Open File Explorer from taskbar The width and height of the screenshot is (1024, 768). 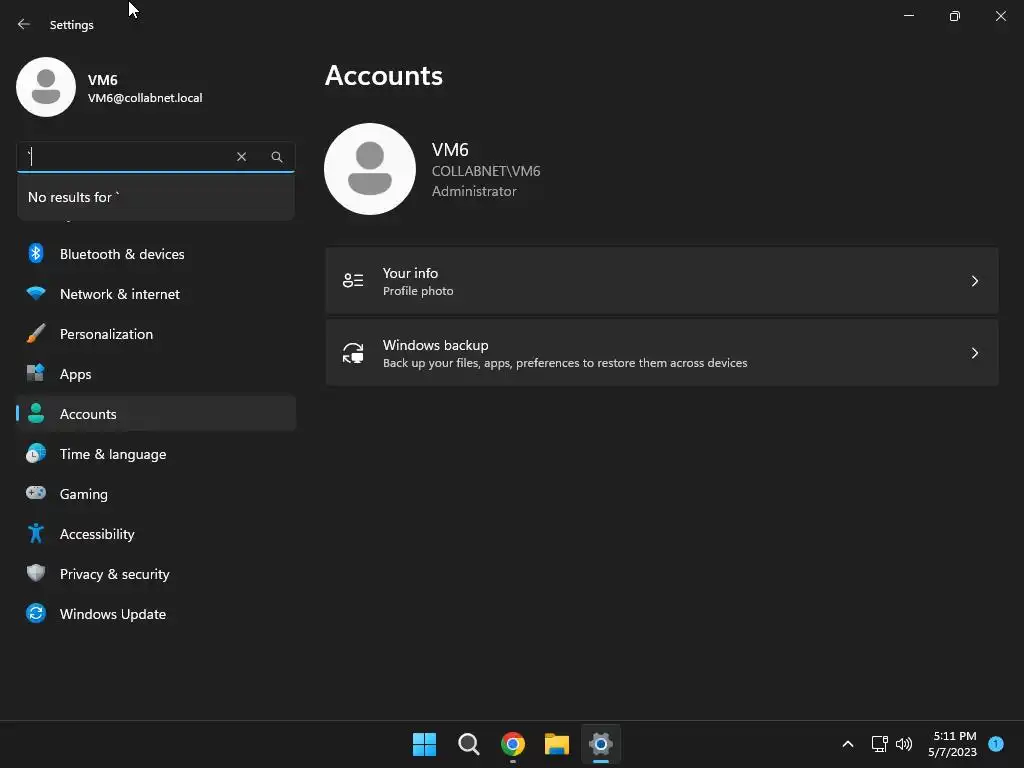[x=557, y=744]
